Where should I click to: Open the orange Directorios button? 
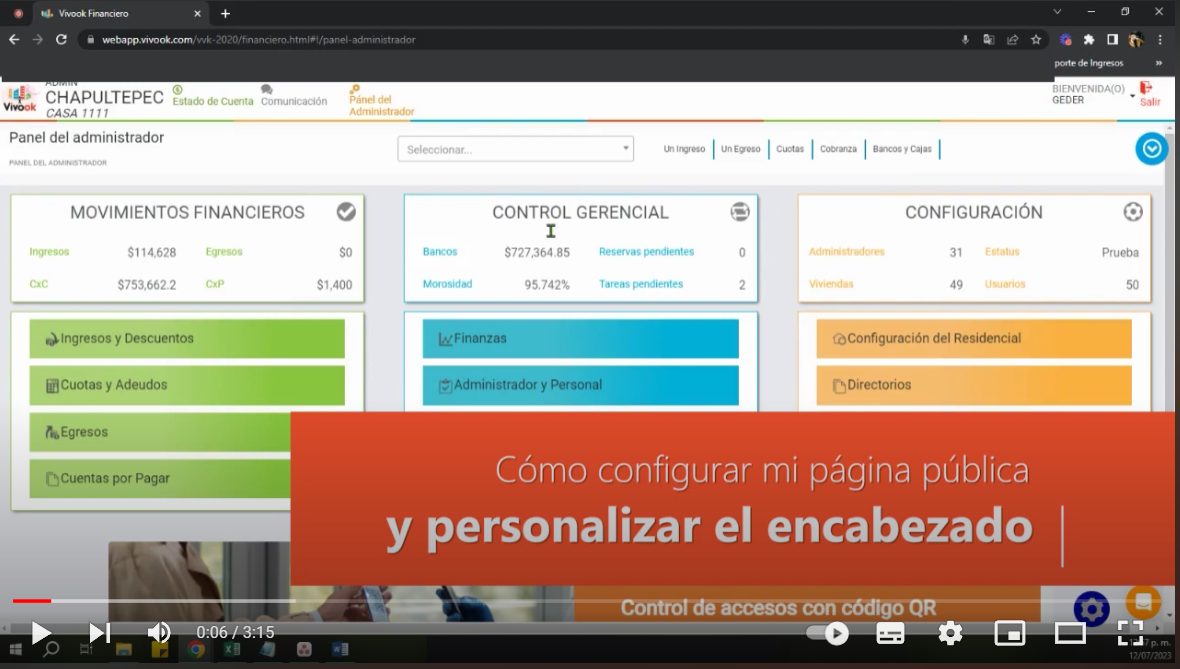[x=974, y=385]
